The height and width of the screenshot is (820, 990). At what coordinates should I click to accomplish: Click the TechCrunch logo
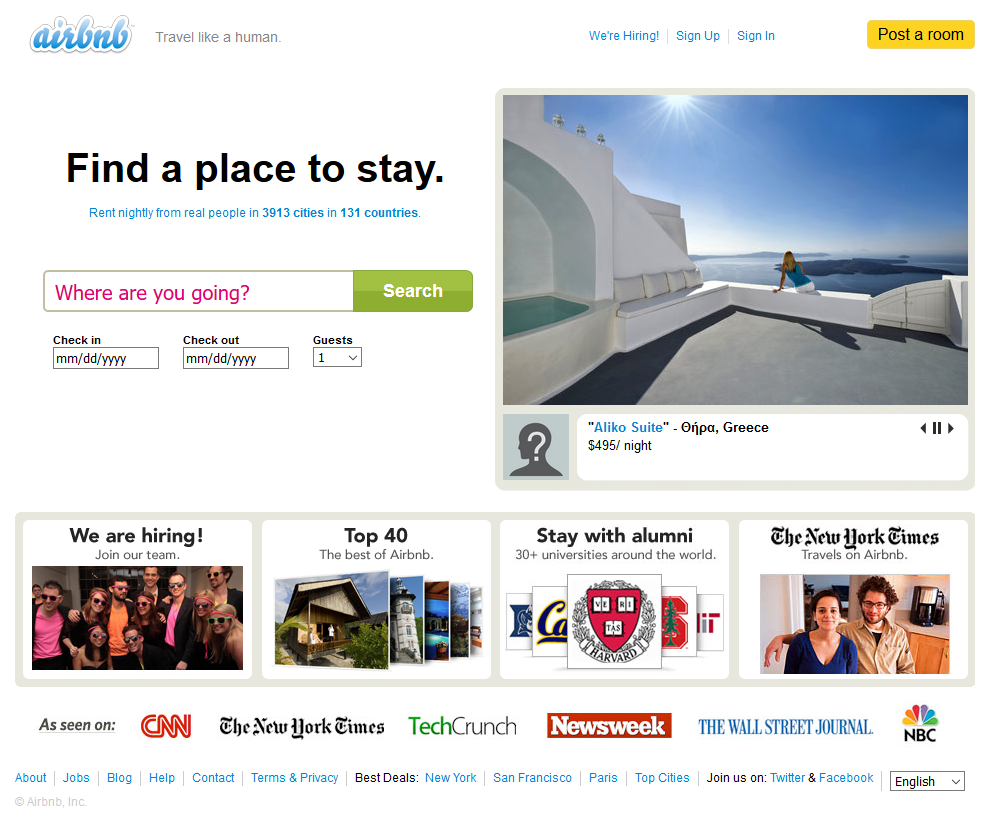coord(462,726)
